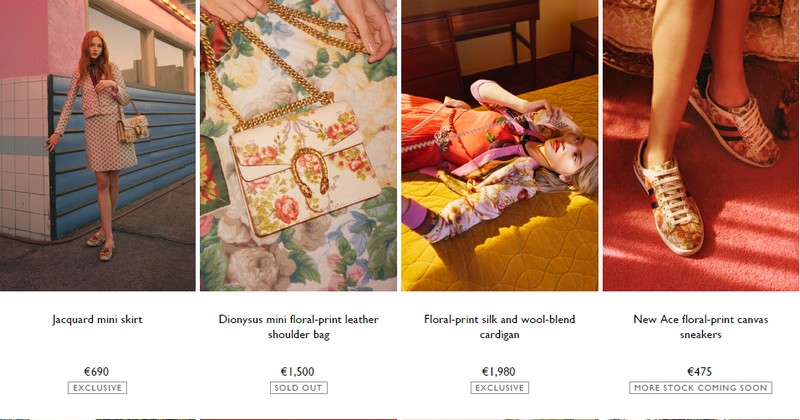The height and width of the screenshot is (420, 800).
Task: Click the front floral sneaker with striped band
Action: 668,199
